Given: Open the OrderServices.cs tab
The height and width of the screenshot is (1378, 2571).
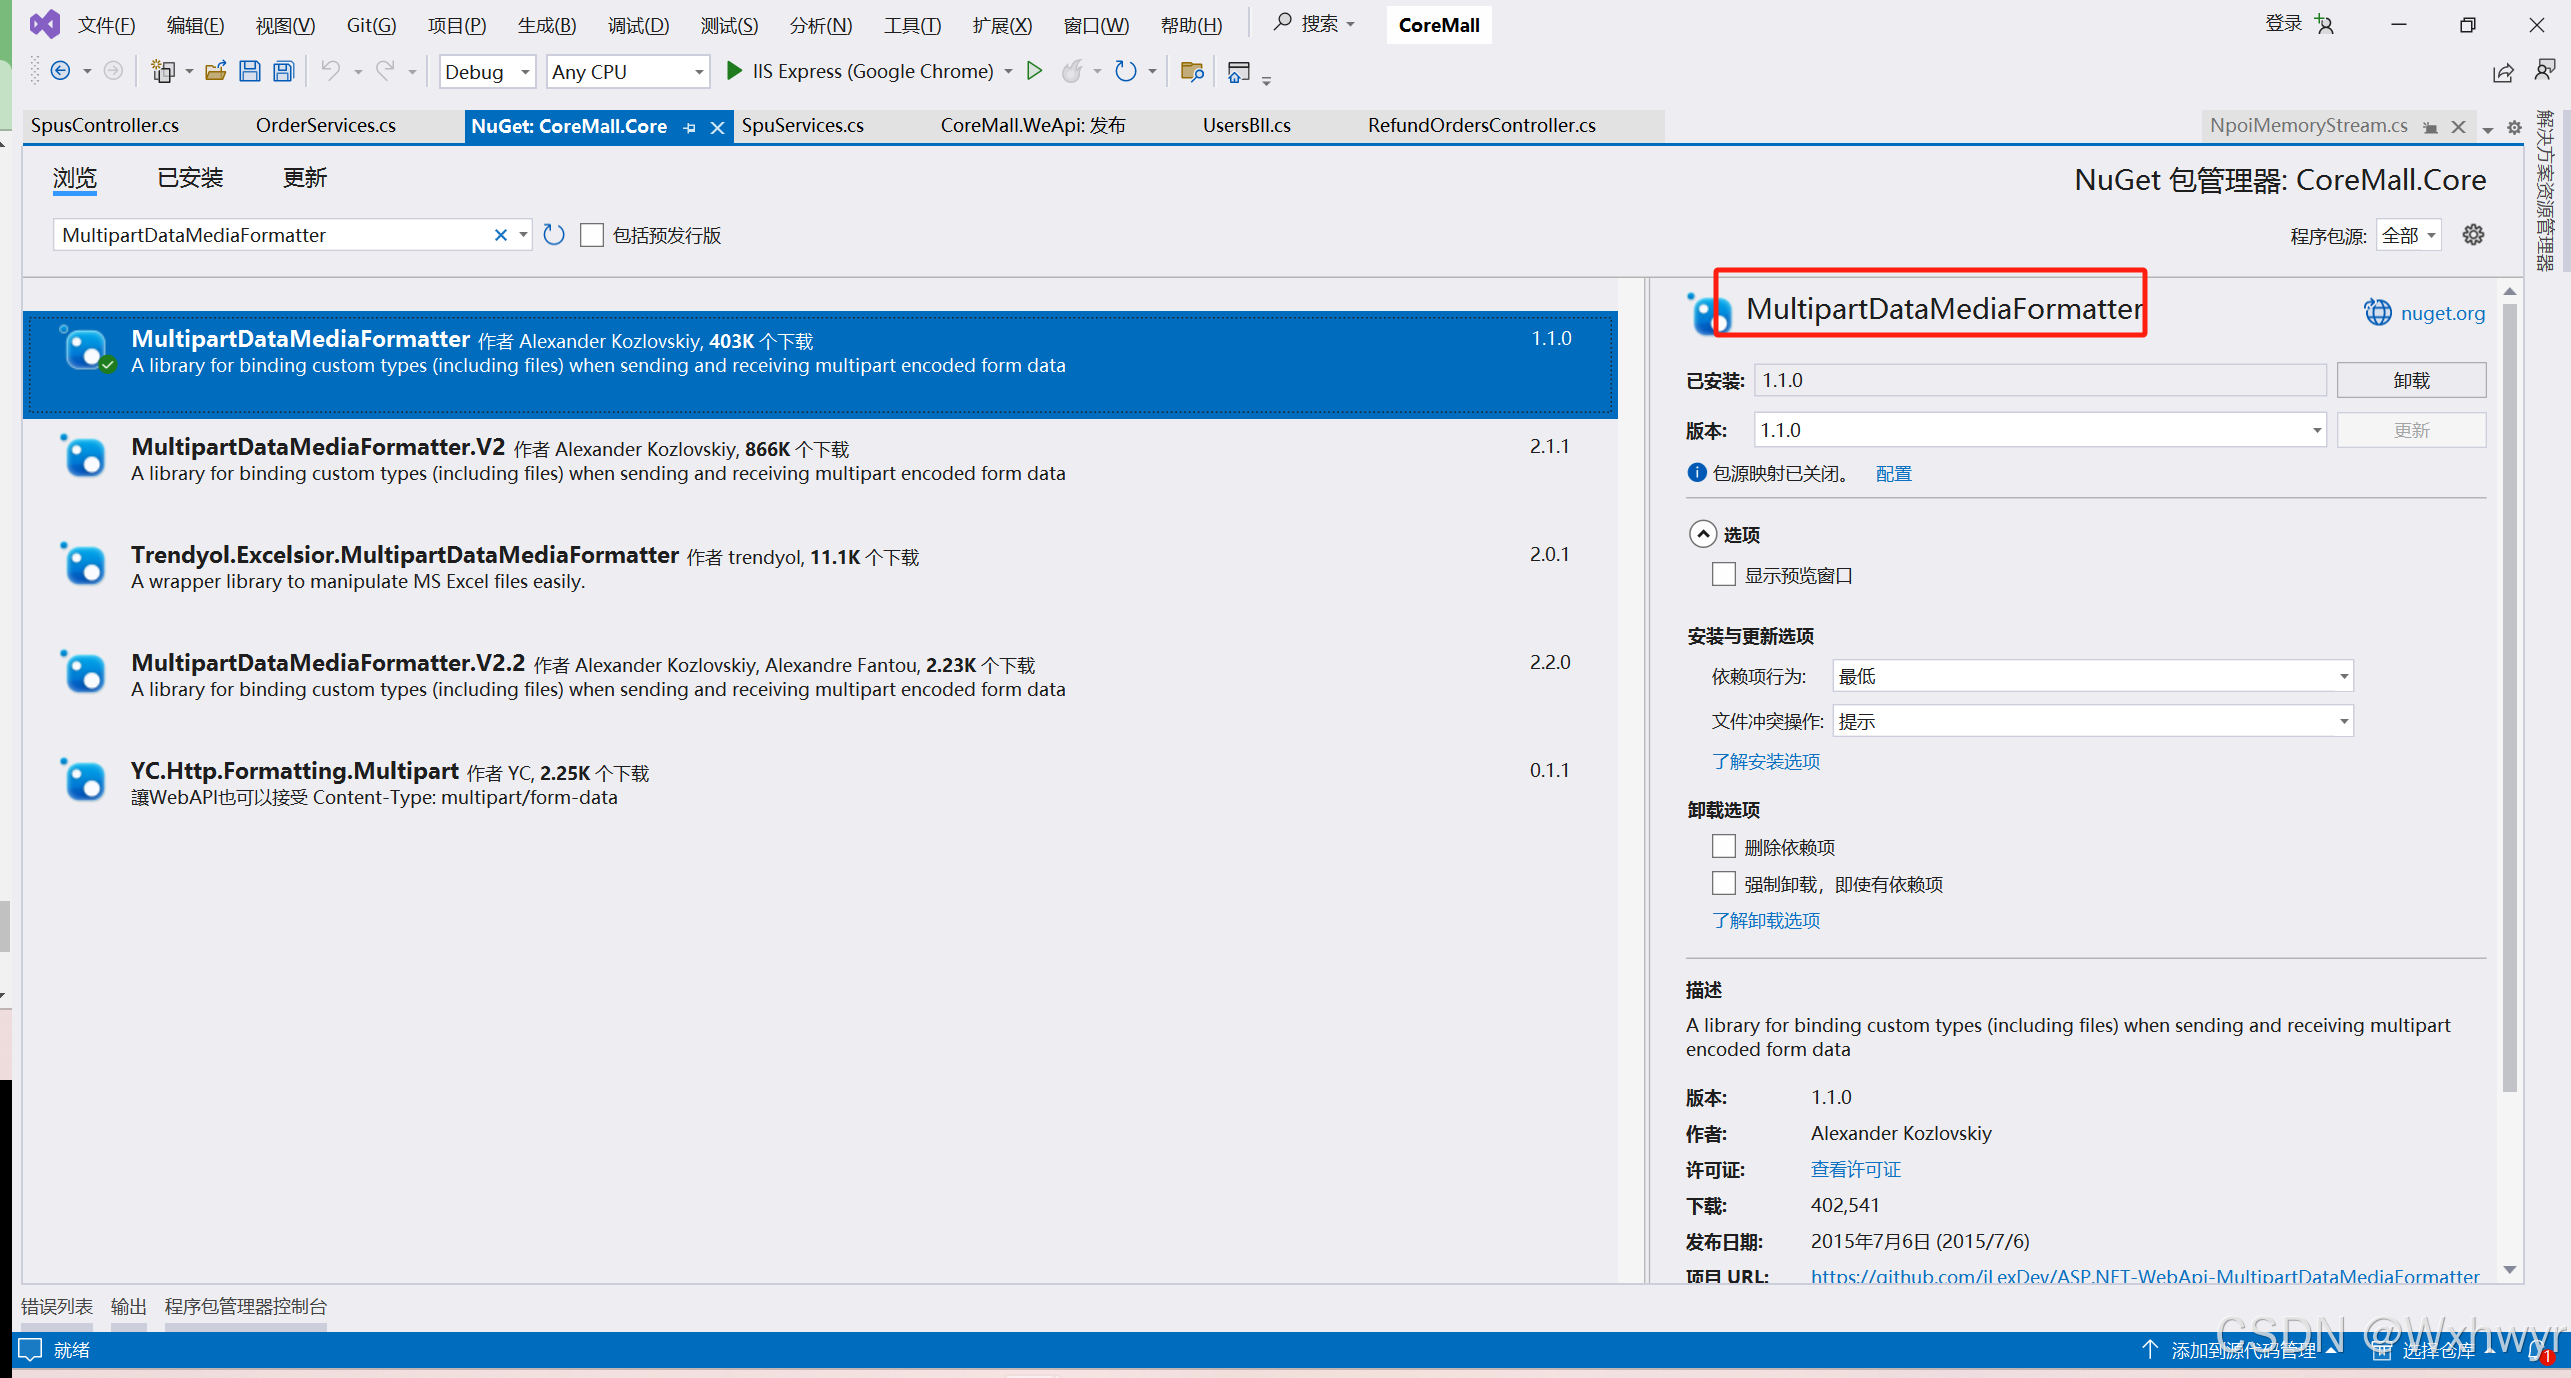Looking at the screenshot, I should [x=325, y=125].
